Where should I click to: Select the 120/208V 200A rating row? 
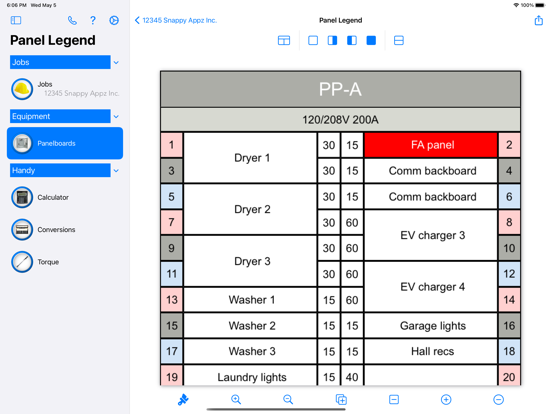[x=340, y=120]
